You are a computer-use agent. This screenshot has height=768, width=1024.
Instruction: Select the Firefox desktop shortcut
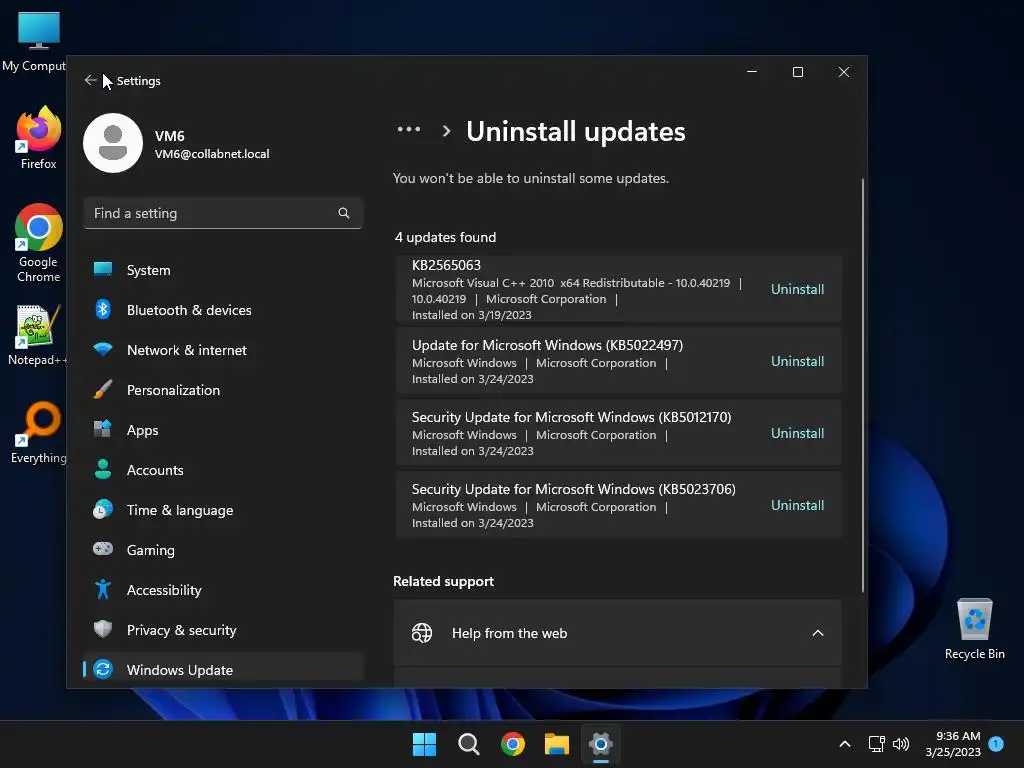coord(39,138)
